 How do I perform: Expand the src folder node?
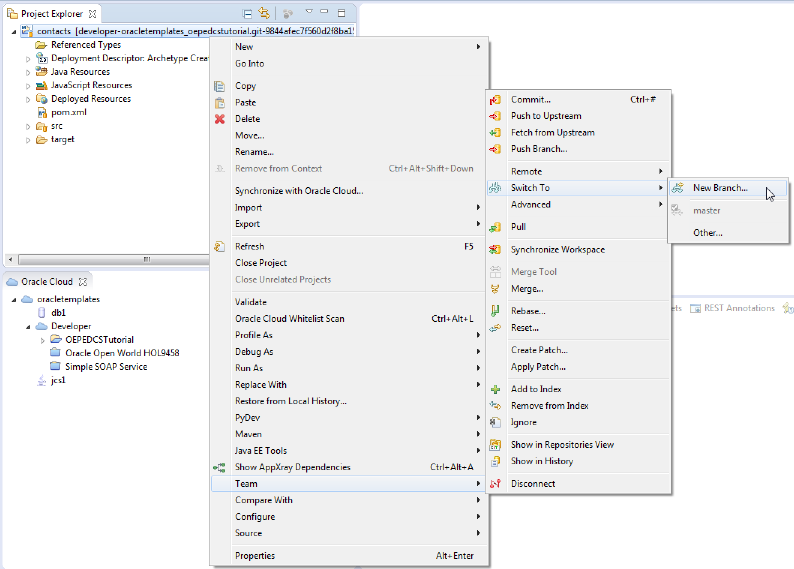(28, 127)
